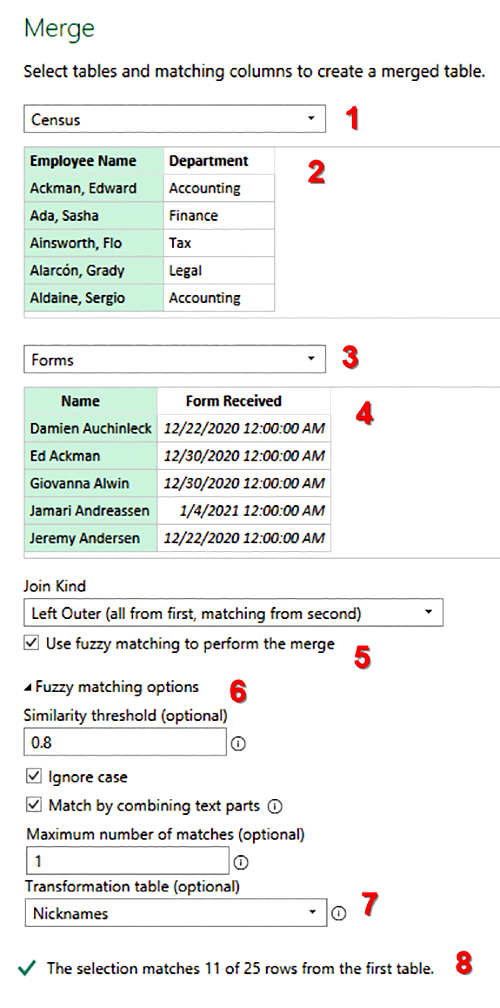
Task: Select the Name column in Forms table
Action: [91, 400]
